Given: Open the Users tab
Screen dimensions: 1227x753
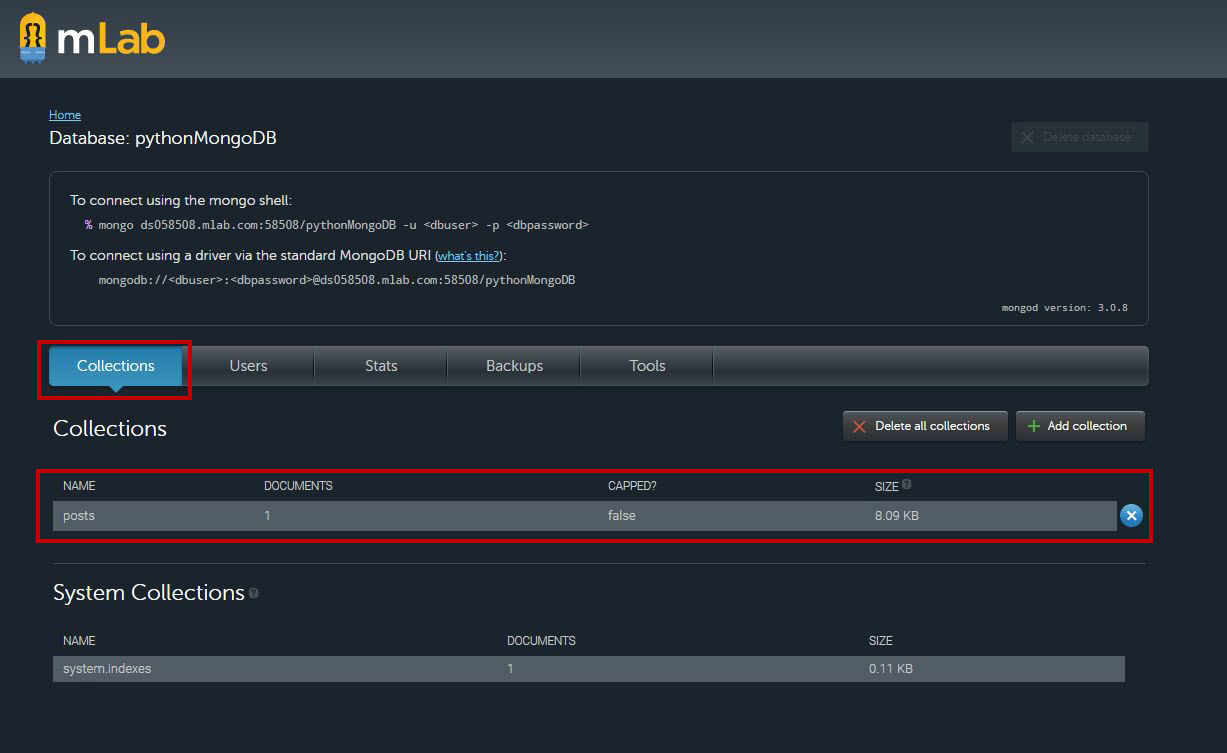Looking at the screenshot, I should coord(248,366).
